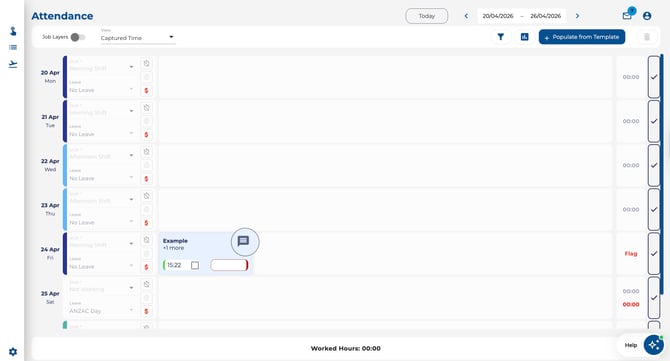This screenshot has width=670, height=361.
Task: Approve the 21 Apr row checkmark
Action: pyautogui.click(x=653, y=121)
